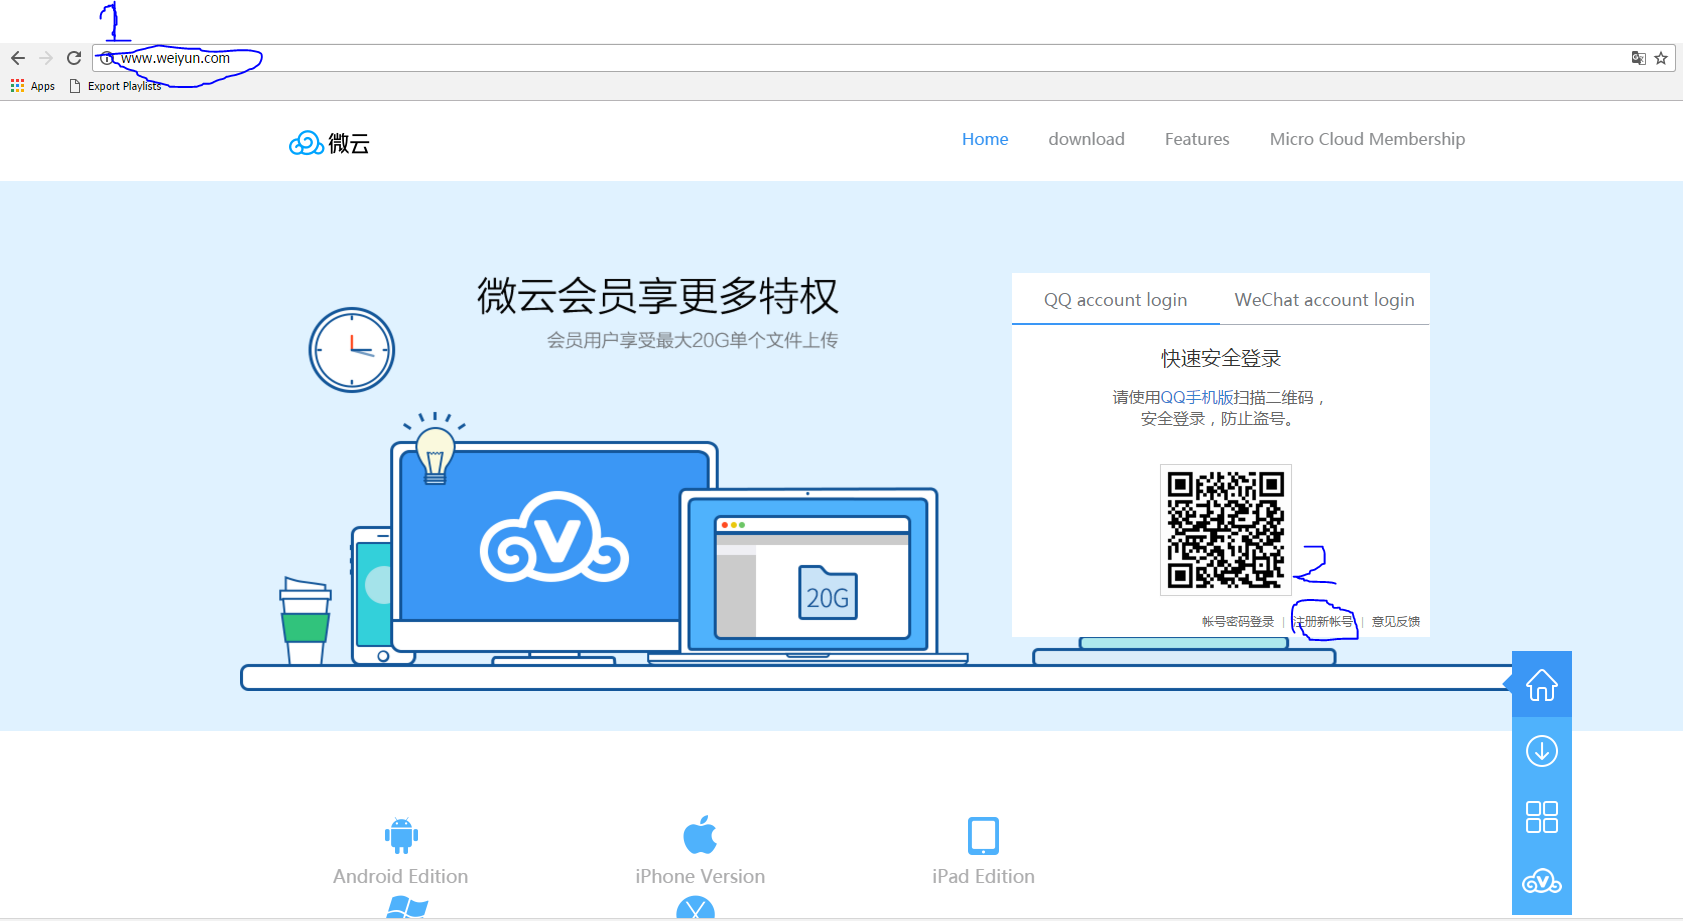Click the 快速安全登录 heading
The height and width of the screenshot is (921, 1683).
1221,358
